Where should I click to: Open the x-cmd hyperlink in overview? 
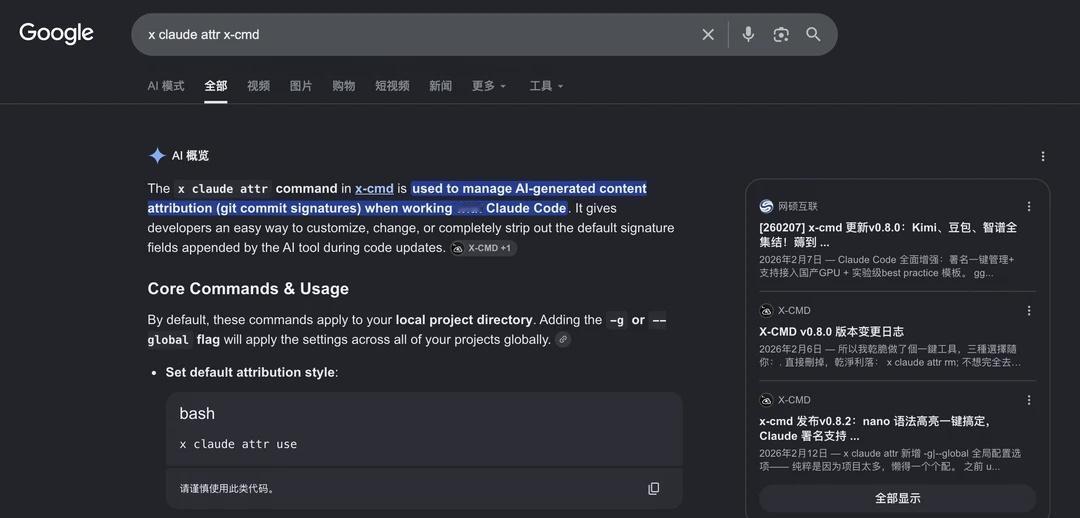(374, 189)
